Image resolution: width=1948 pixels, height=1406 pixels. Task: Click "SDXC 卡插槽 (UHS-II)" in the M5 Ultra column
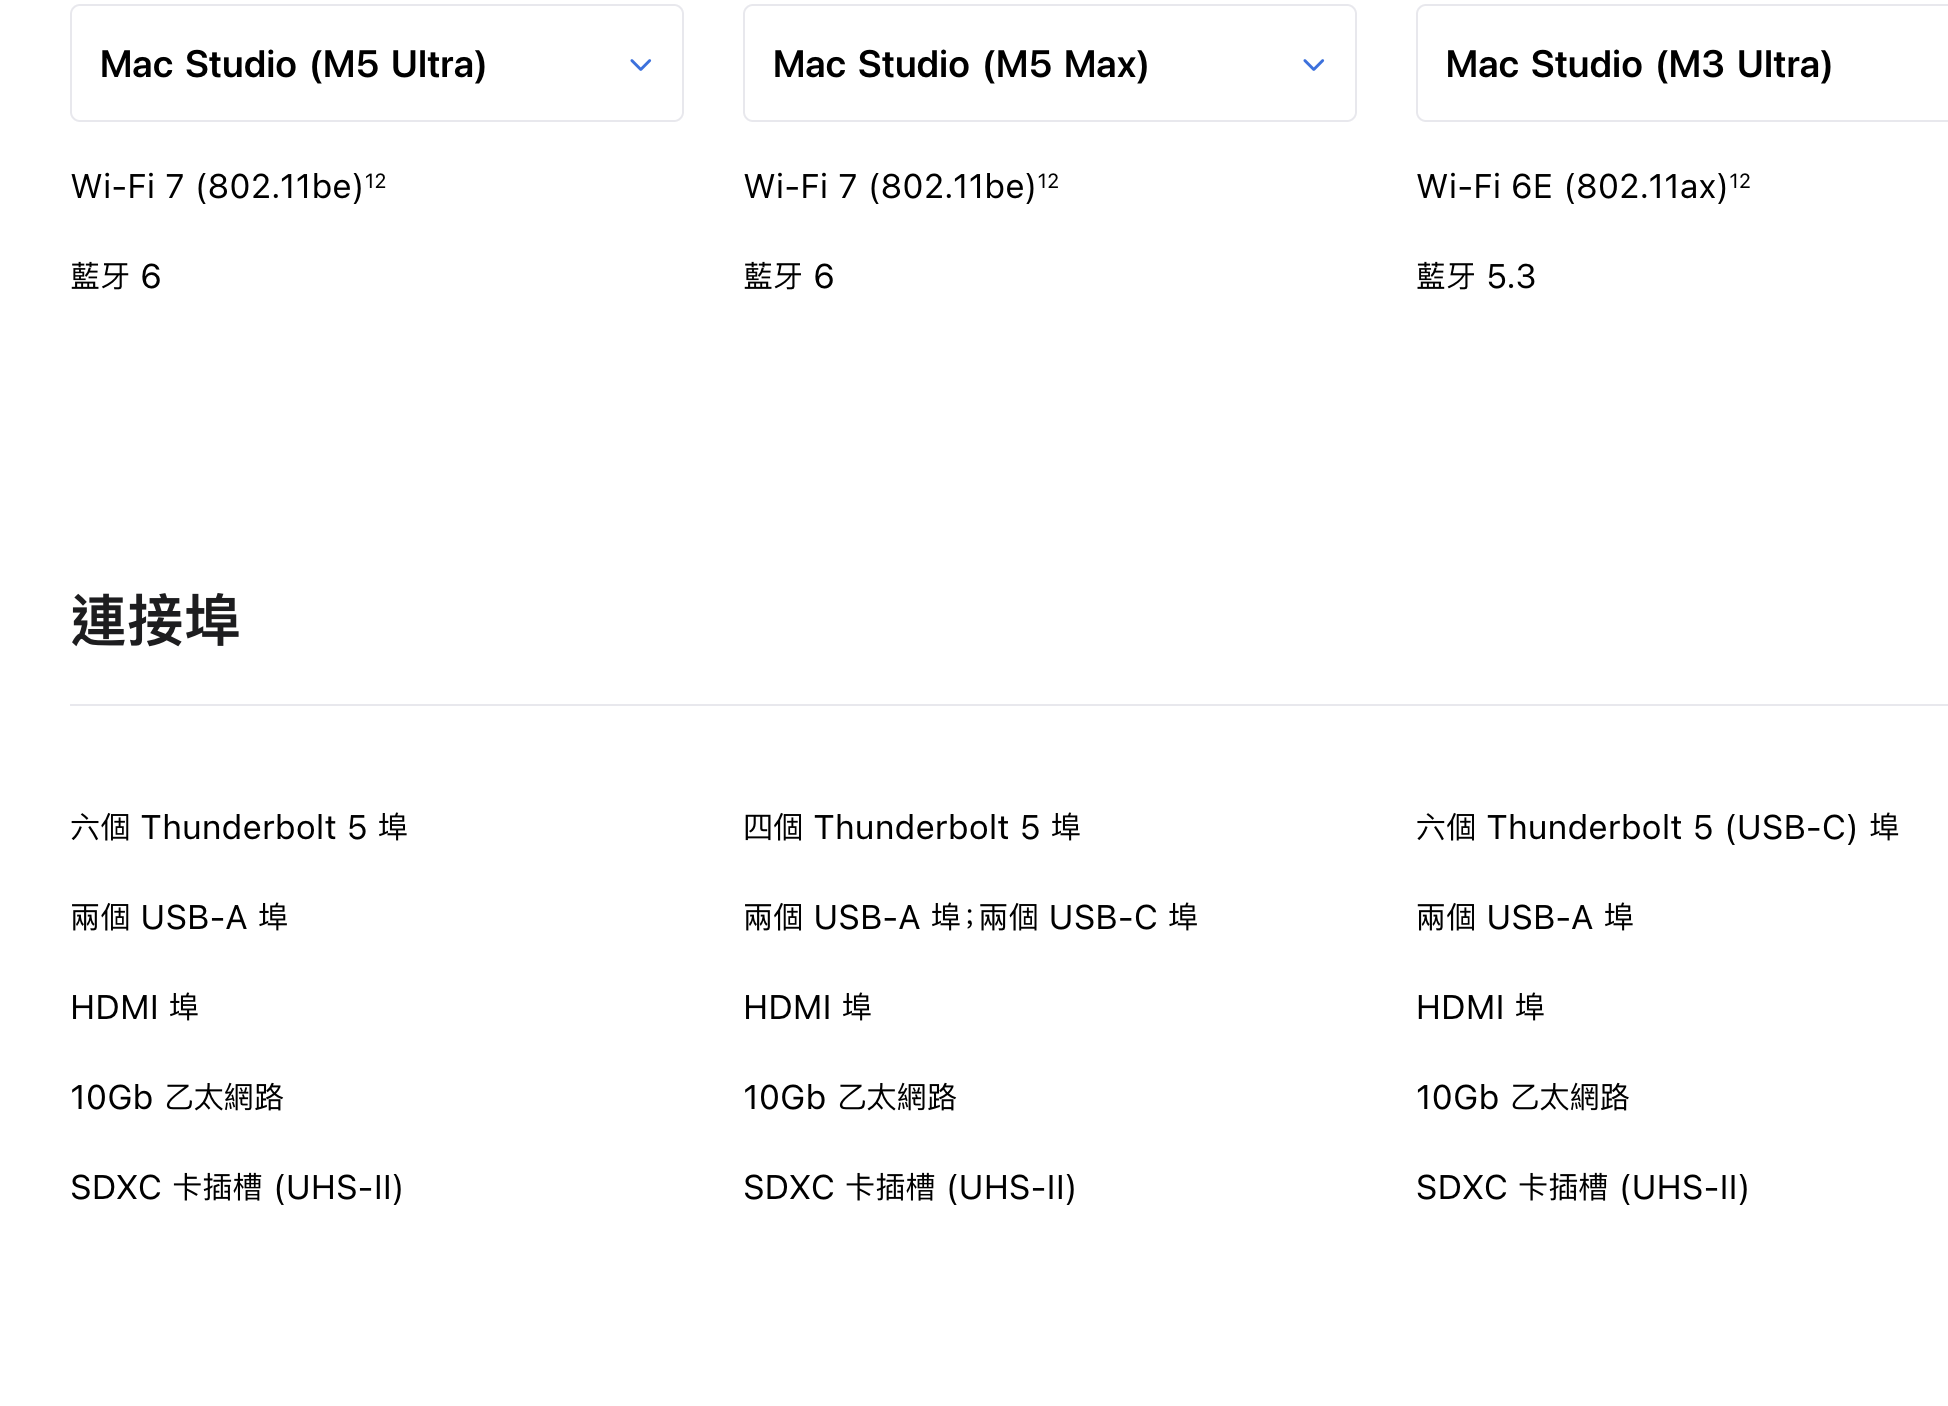click(x=237, y=1187)
